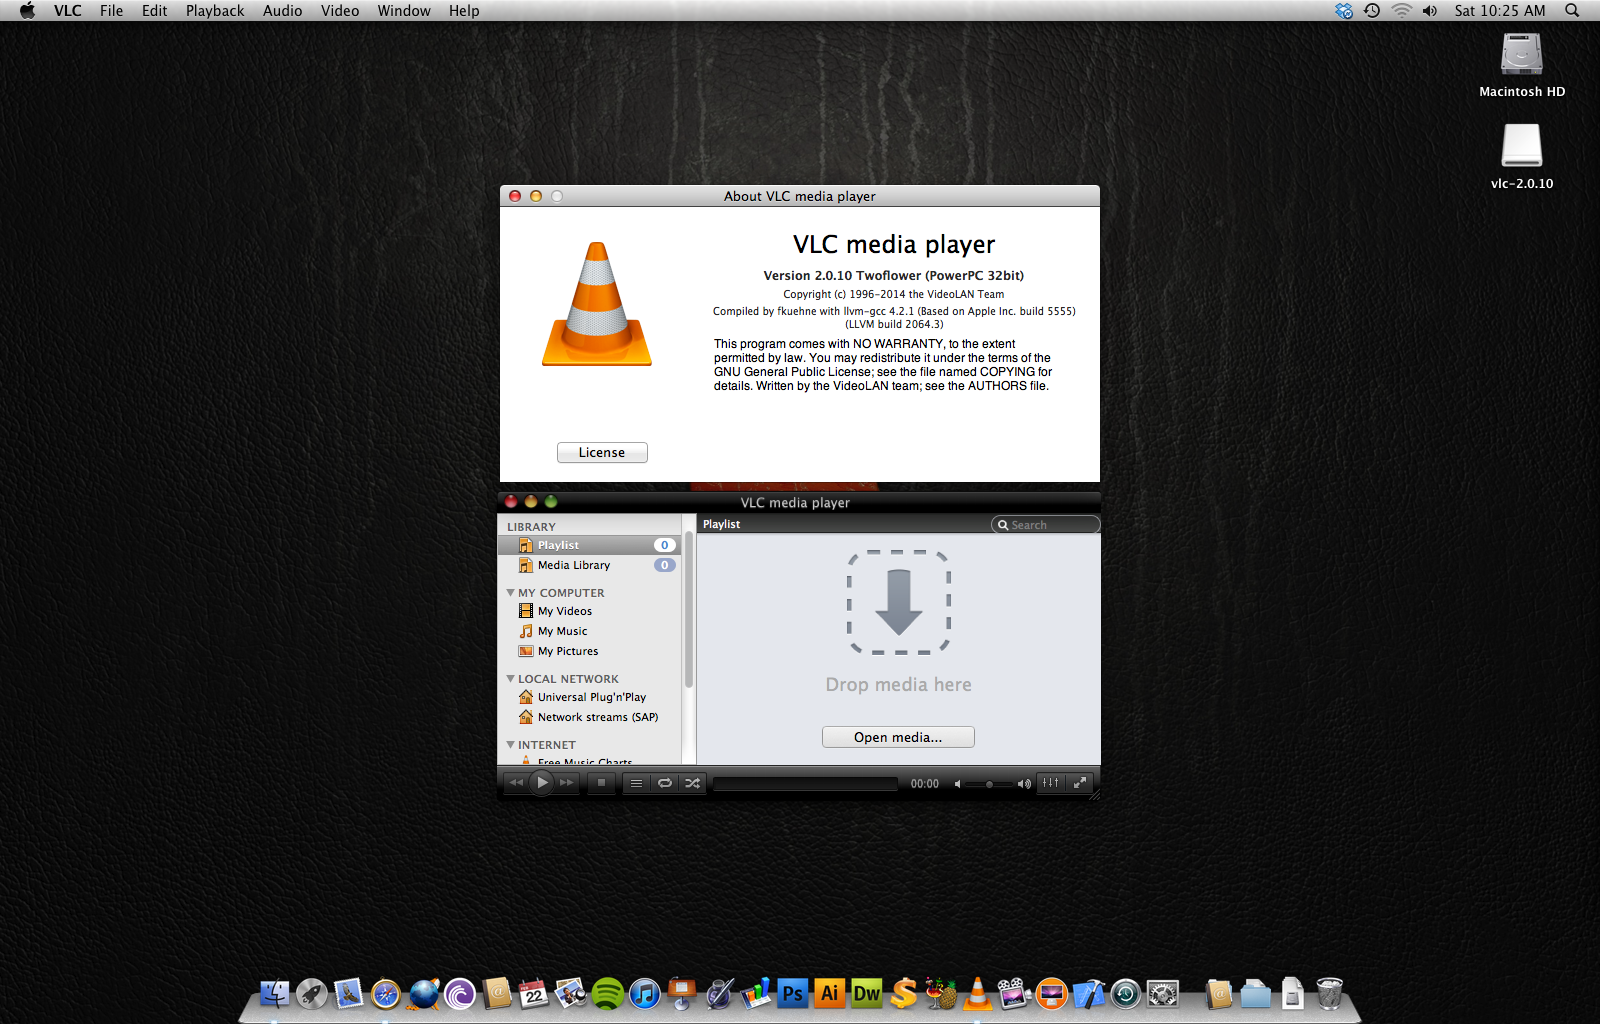Open Spotlight search in menu bar
This screenshot has width=1600, height=1024.
pos(1572,11)
